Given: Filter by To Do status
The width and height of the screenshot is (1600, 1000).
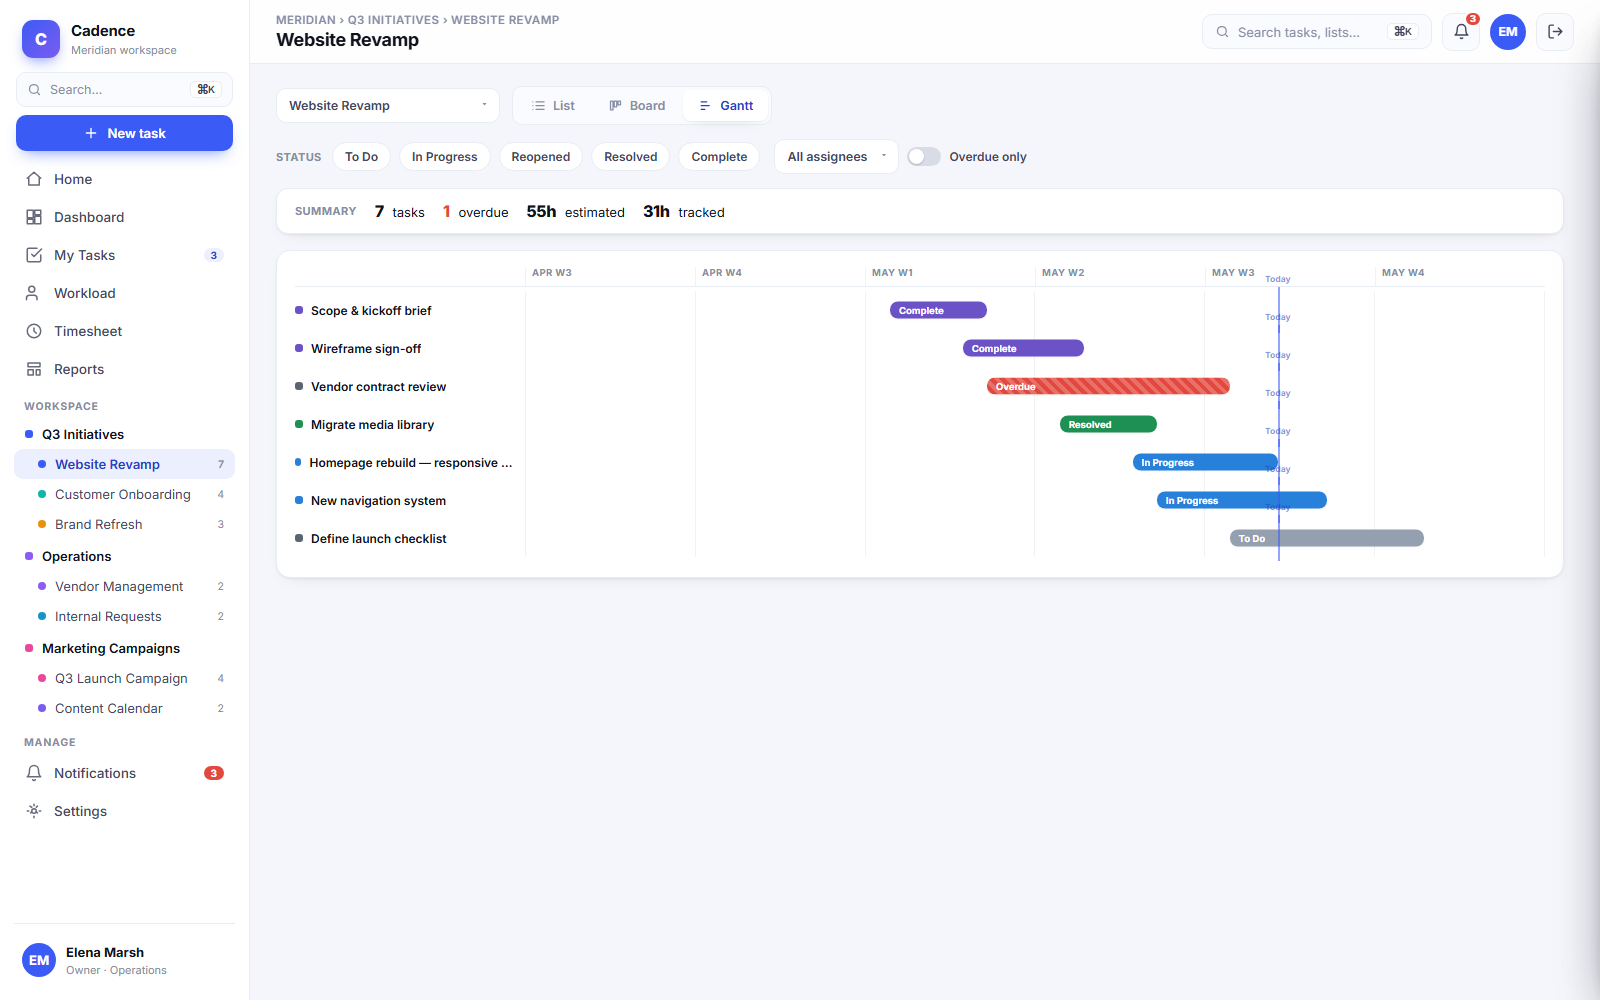Looking at the screenshot, I should pyautogui.click(x=361, y=157).
